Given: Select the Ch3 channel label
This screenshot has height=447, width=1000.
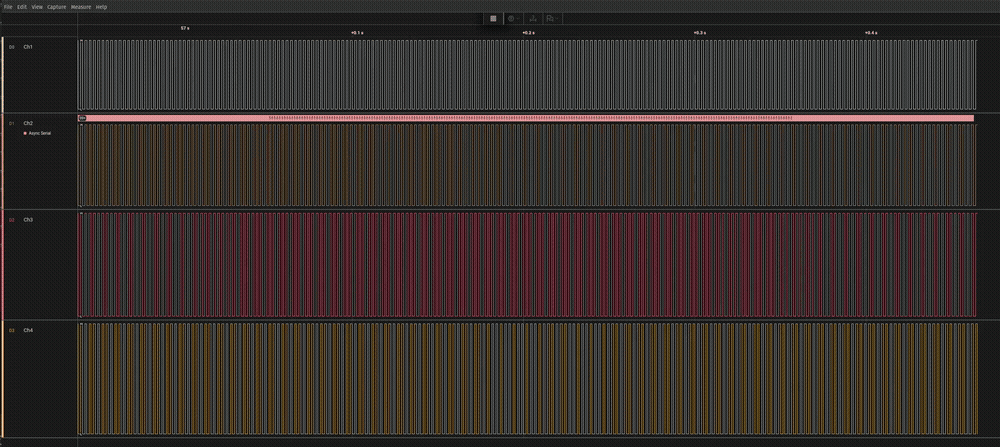Looking at the screenshot, I should point(28,219).
